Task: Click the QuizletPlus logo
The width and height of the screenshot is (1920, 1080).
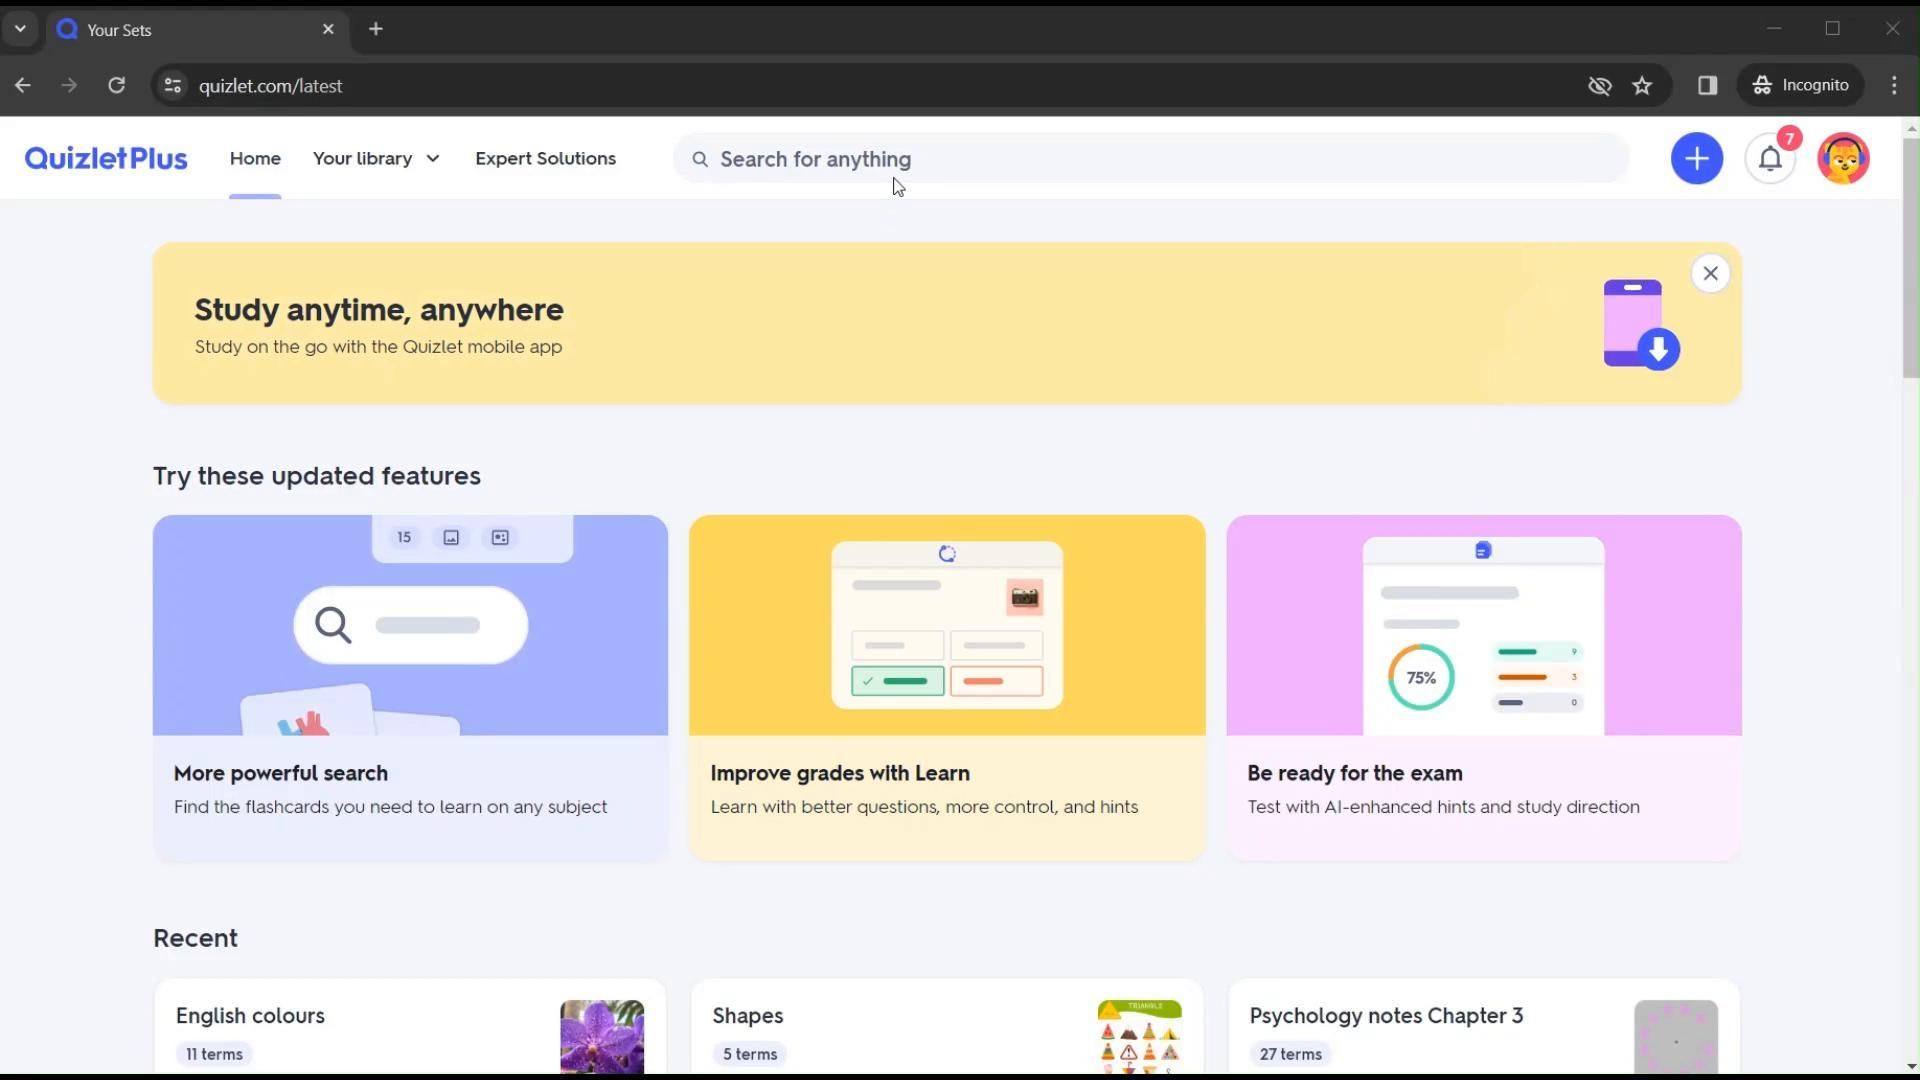Action: pyautogui.click(x=106, y=158)
